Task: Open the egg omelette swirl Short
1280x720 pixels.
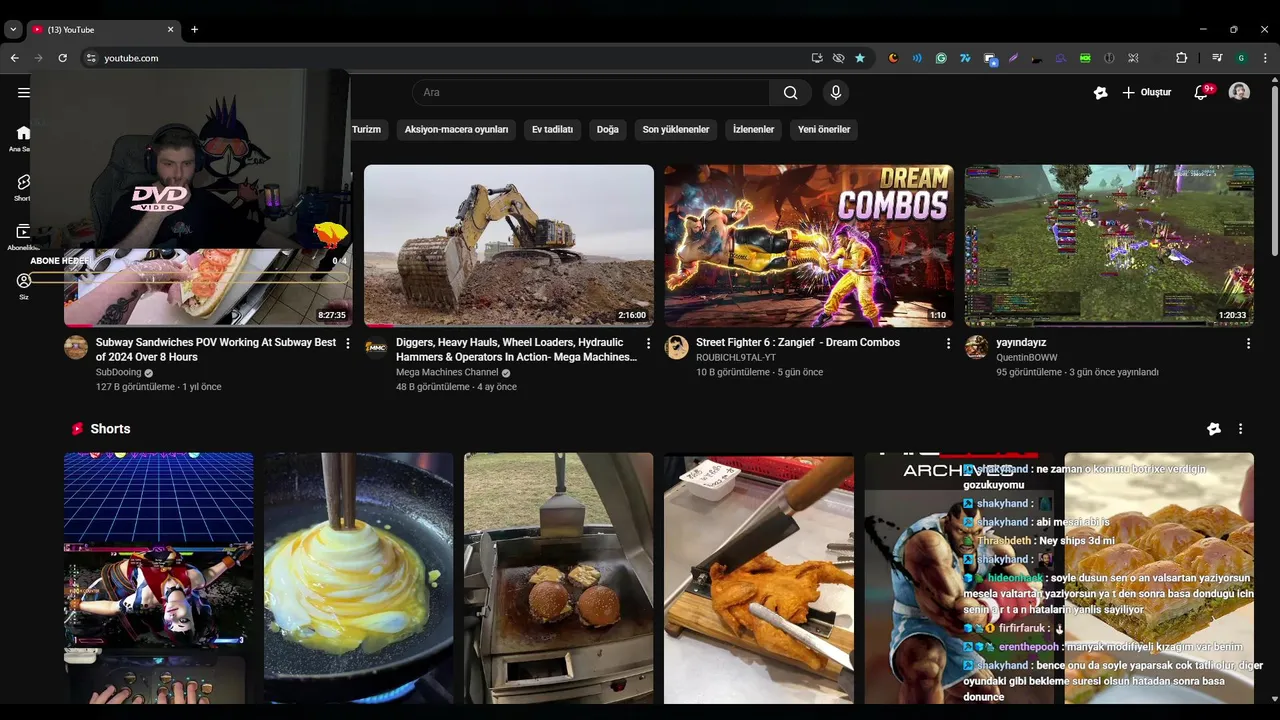Action: 358,578
